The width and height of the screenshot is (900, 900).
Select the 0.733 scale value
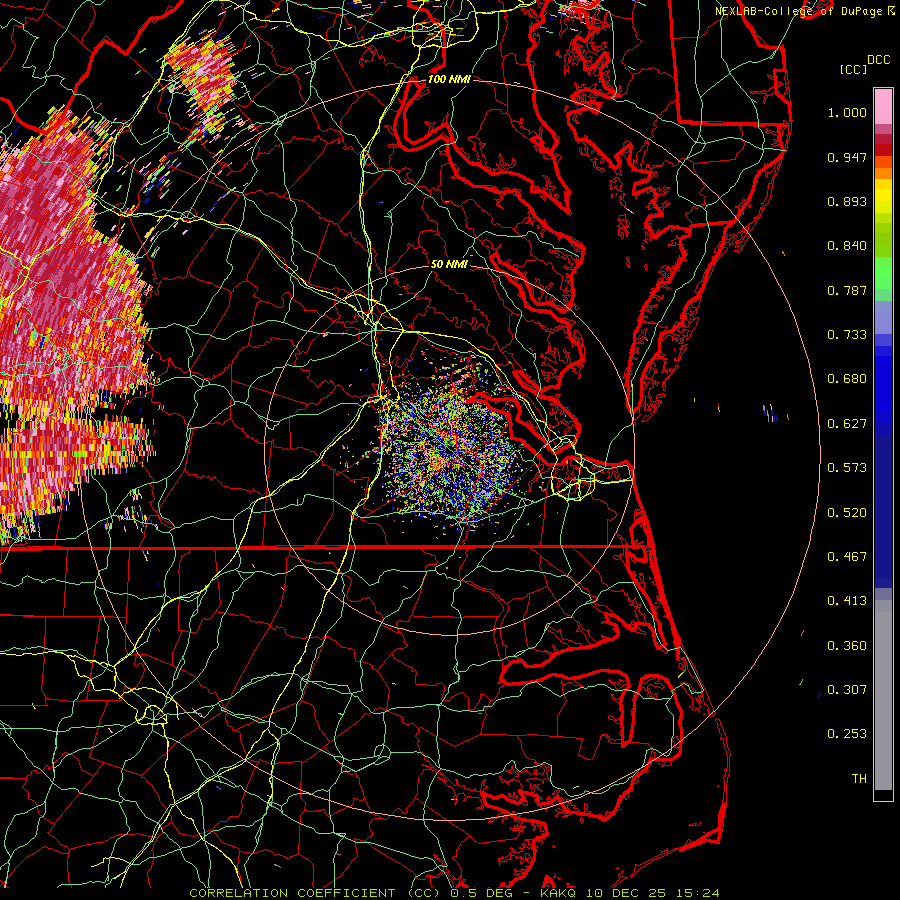coord(847,335)
